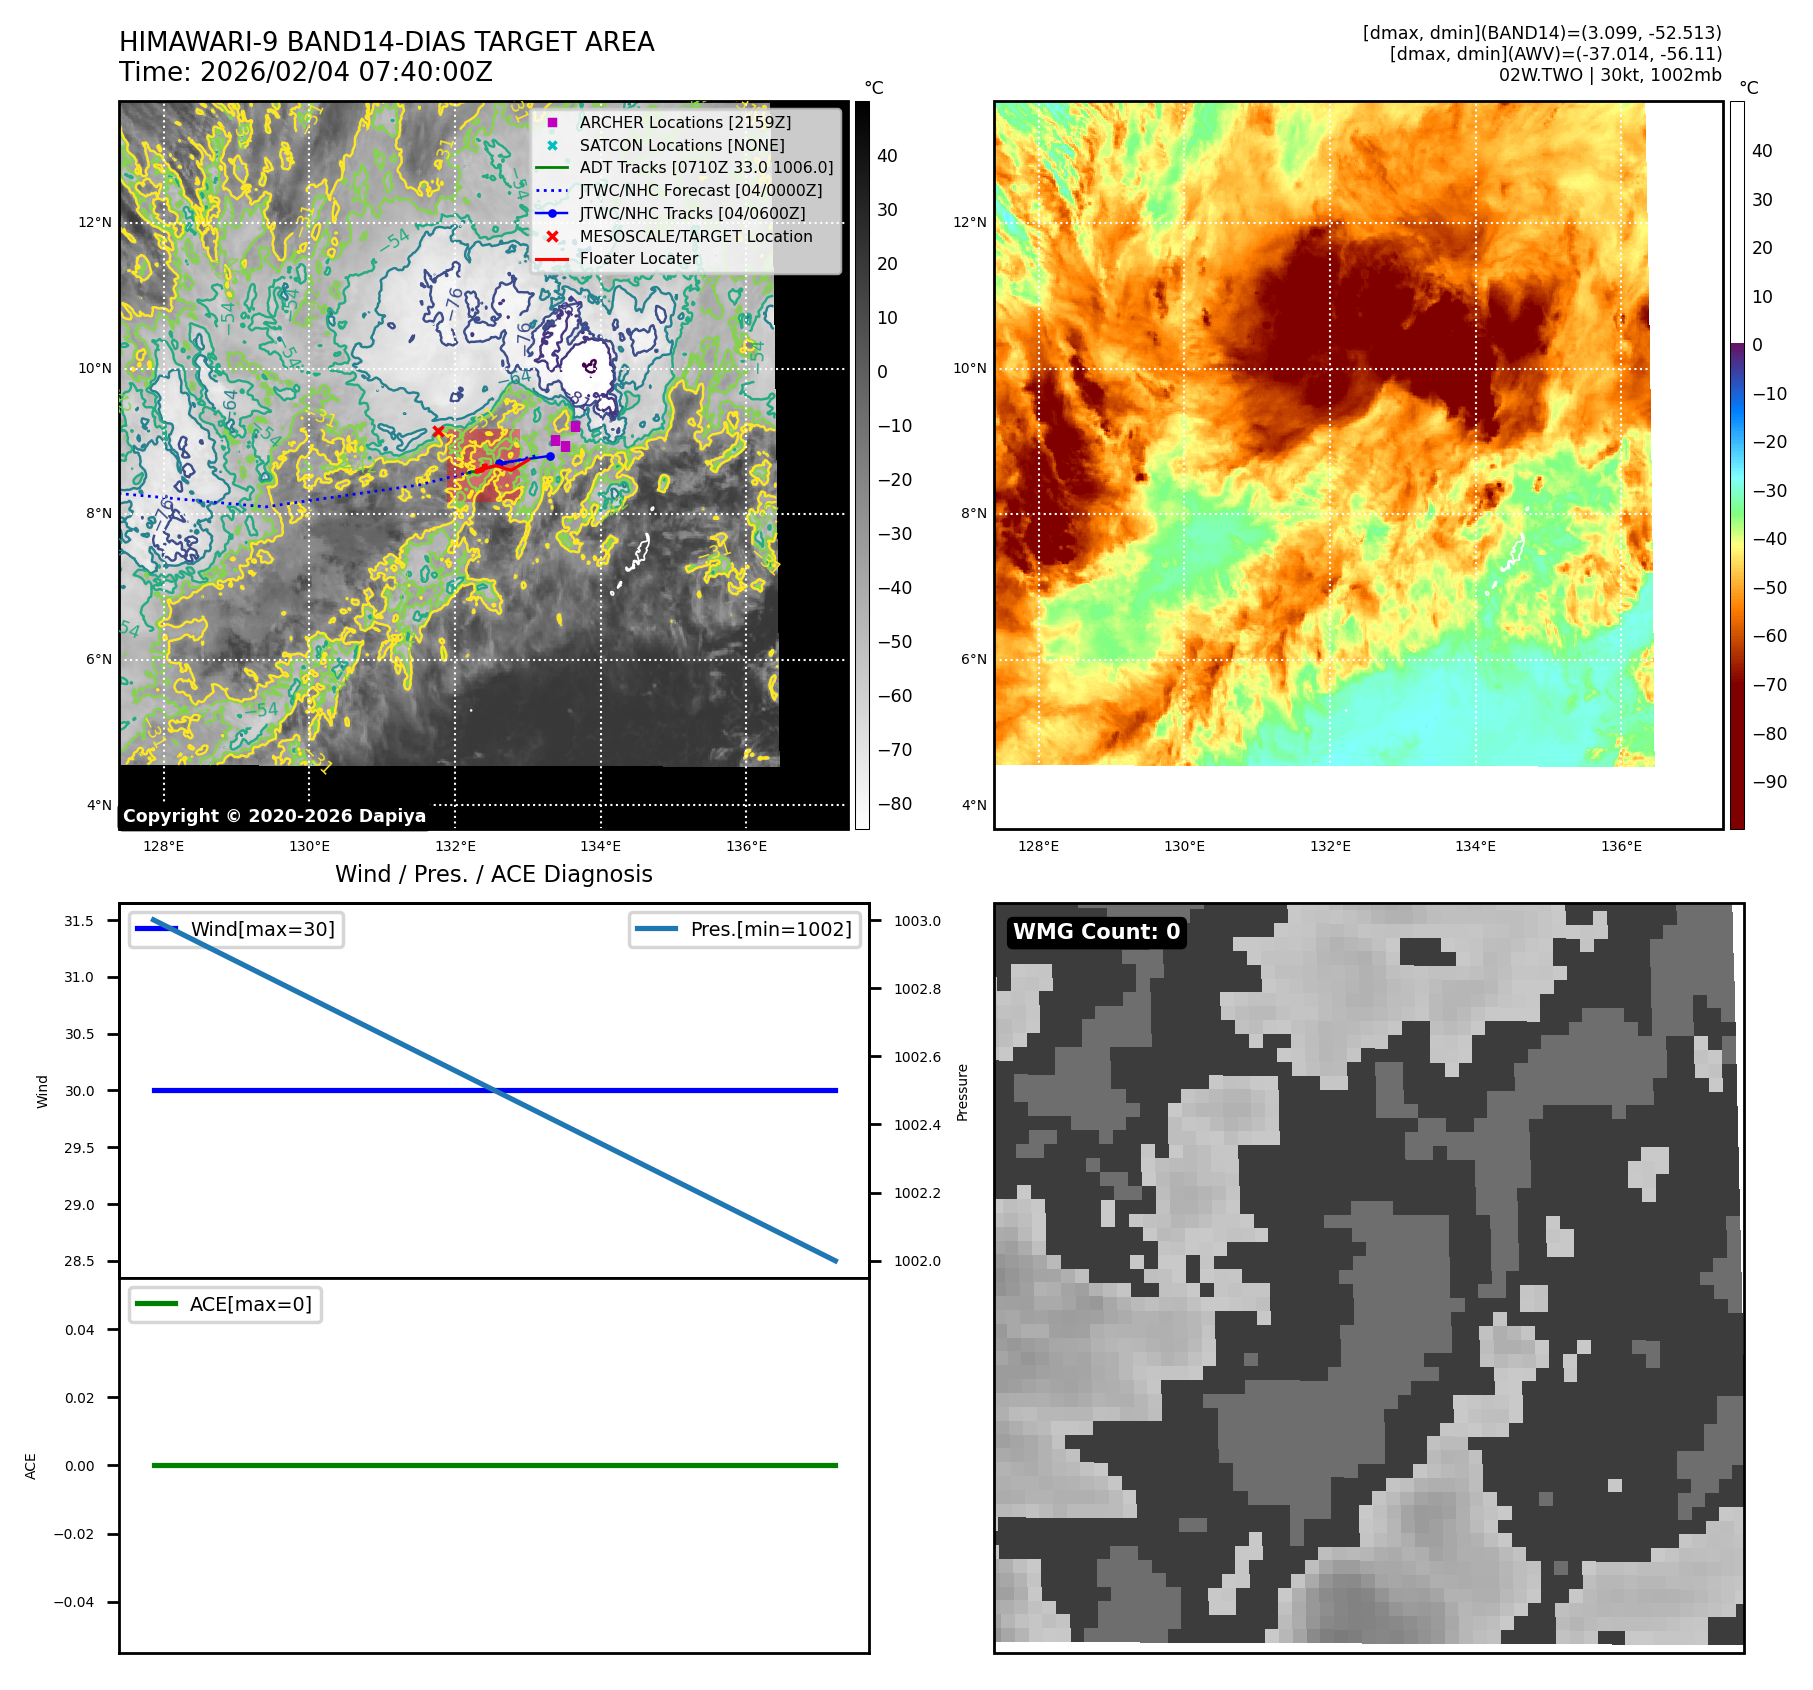
Task: Click the red X symbol in the legend
Action: pyautogui.click(x=552, y=237)
